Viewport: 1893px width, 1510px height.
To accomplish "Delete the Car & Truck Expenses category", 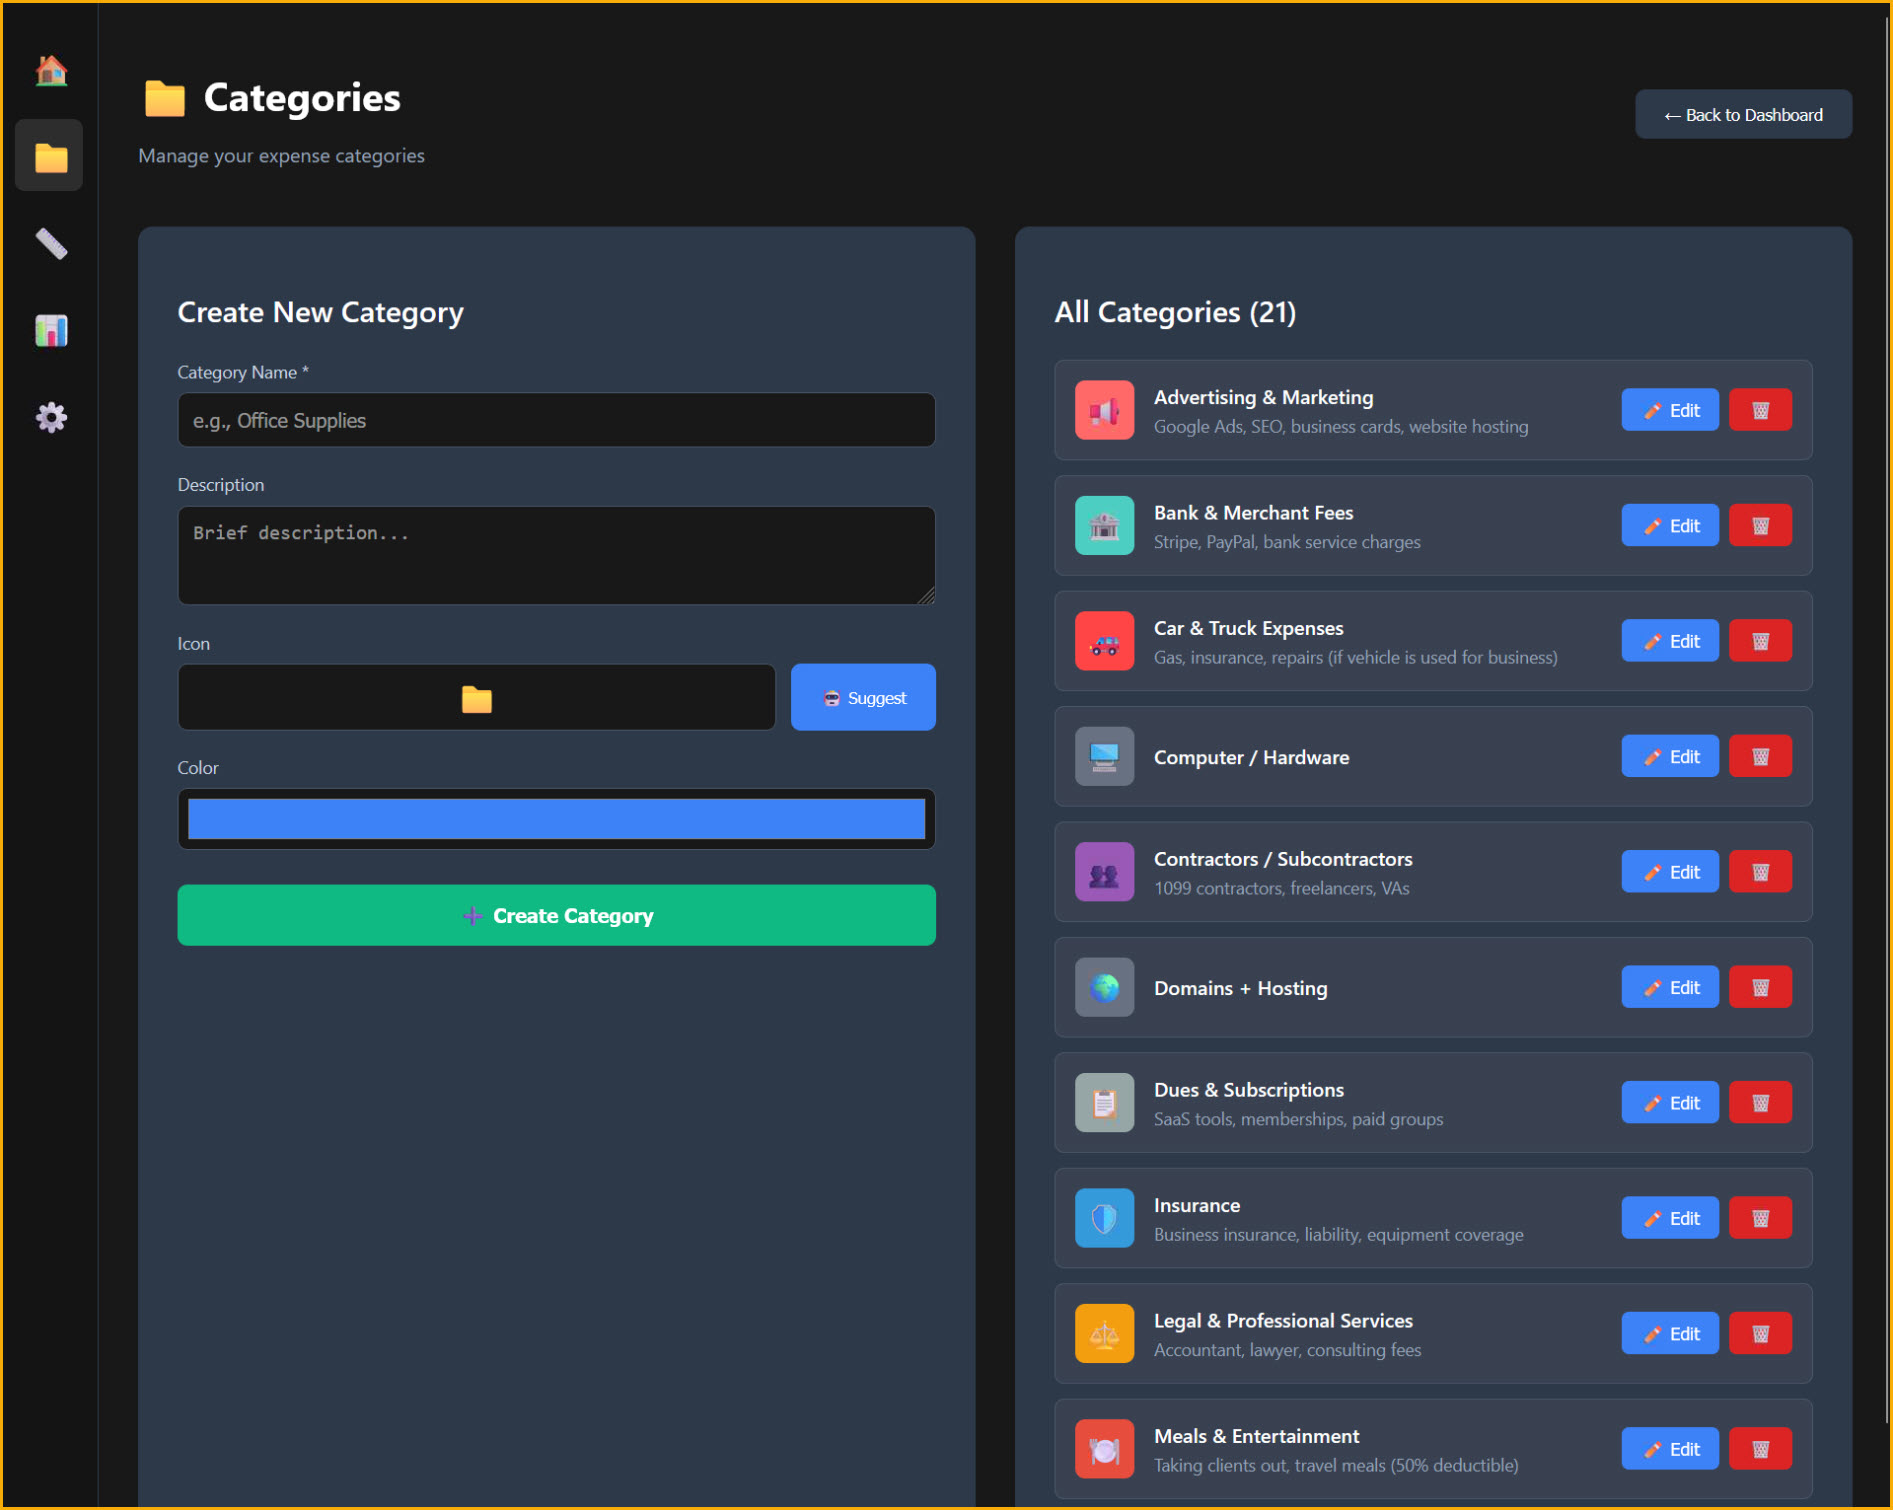I will tap(1760, 641).
